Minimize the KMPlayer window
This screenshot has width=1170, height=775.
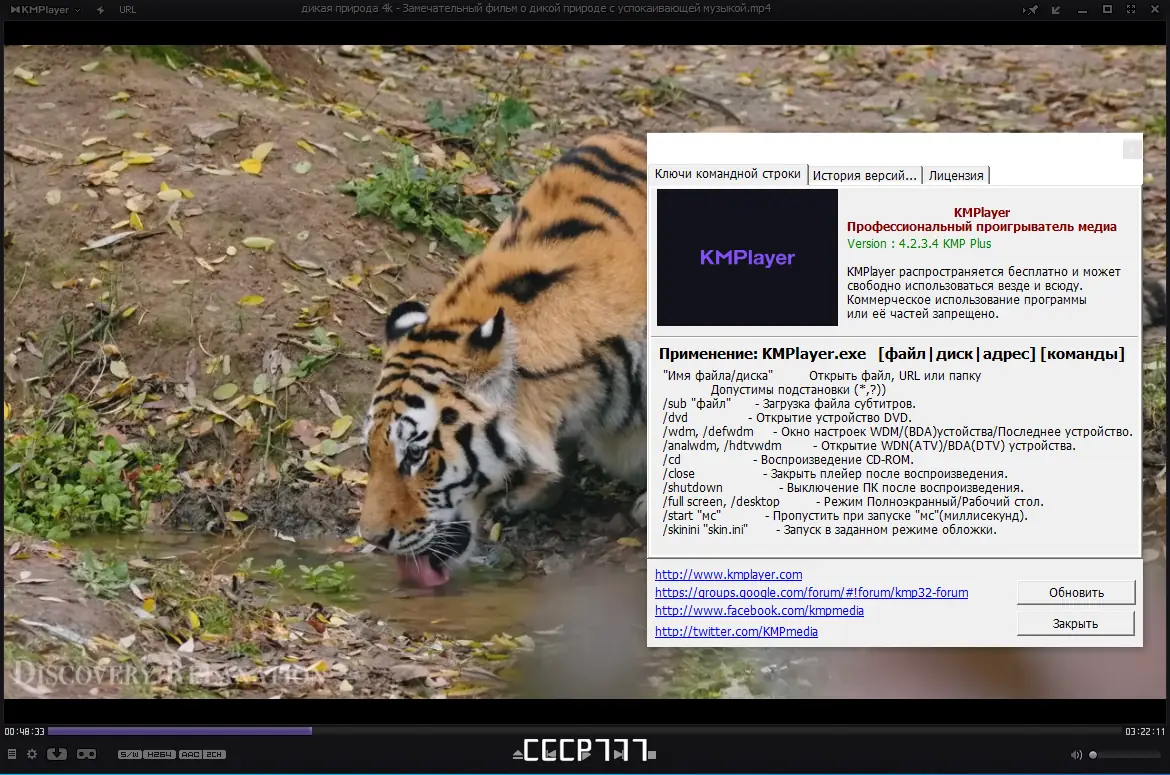(1082, 10)
